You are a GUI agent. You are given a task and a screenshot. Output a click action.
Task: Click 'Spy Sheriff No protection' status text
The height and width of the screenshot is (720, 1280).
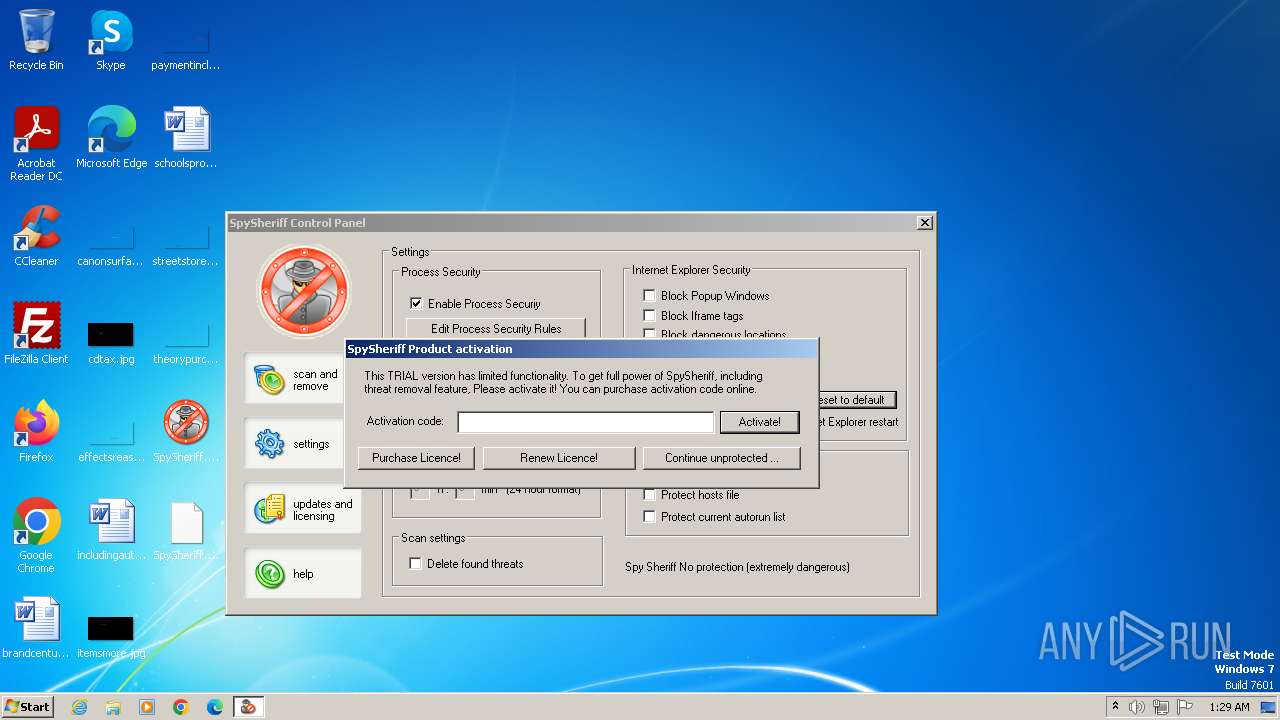point(737,567)
